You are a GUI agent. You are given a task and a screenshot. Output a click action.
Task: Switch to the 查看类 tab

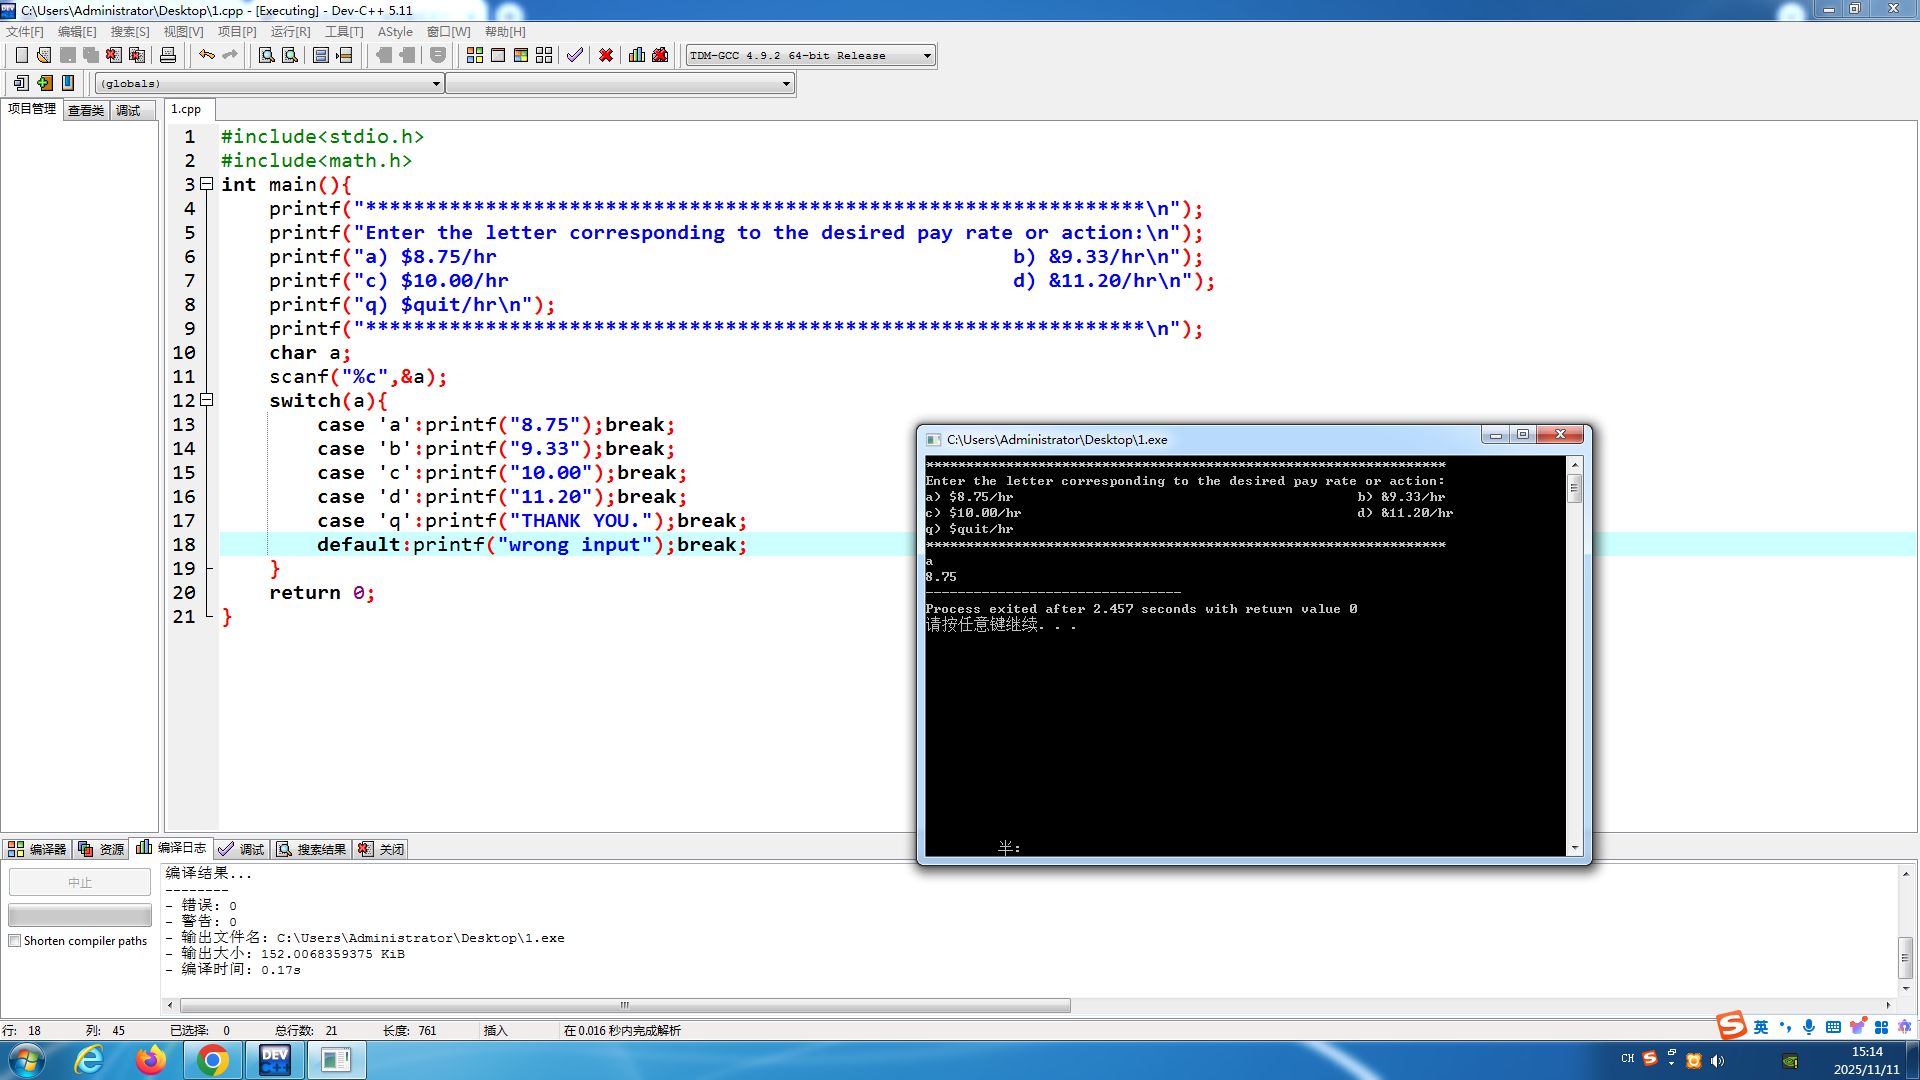(x=86, y=110)
